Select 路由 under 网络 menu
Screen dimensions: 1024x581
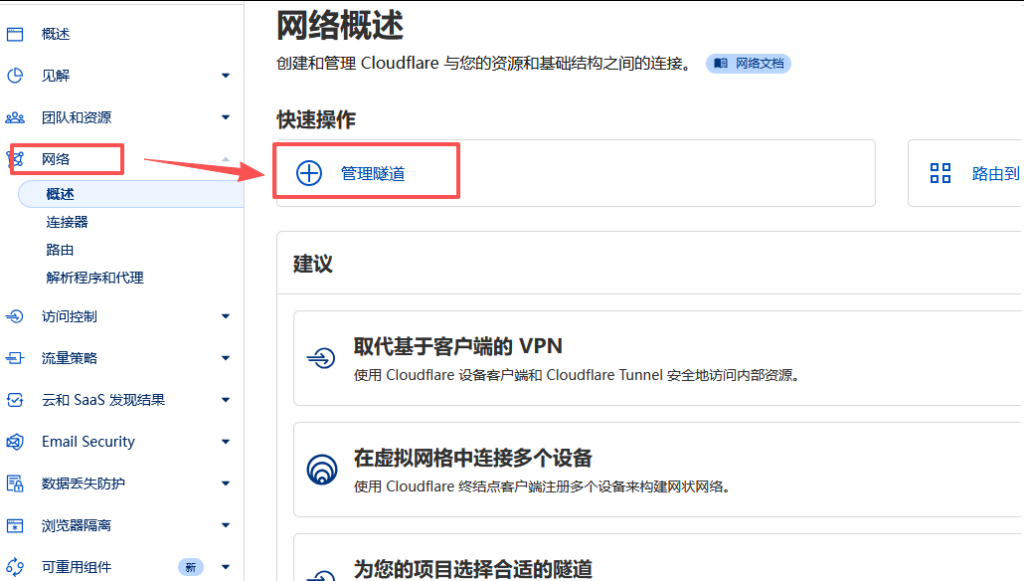pyautogui.click(x=60, y=250)
